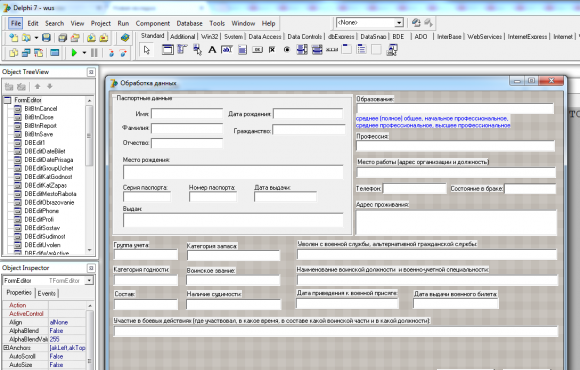Open the Project menu
Screen dimensions: 580x370
[x=101, y=23]
